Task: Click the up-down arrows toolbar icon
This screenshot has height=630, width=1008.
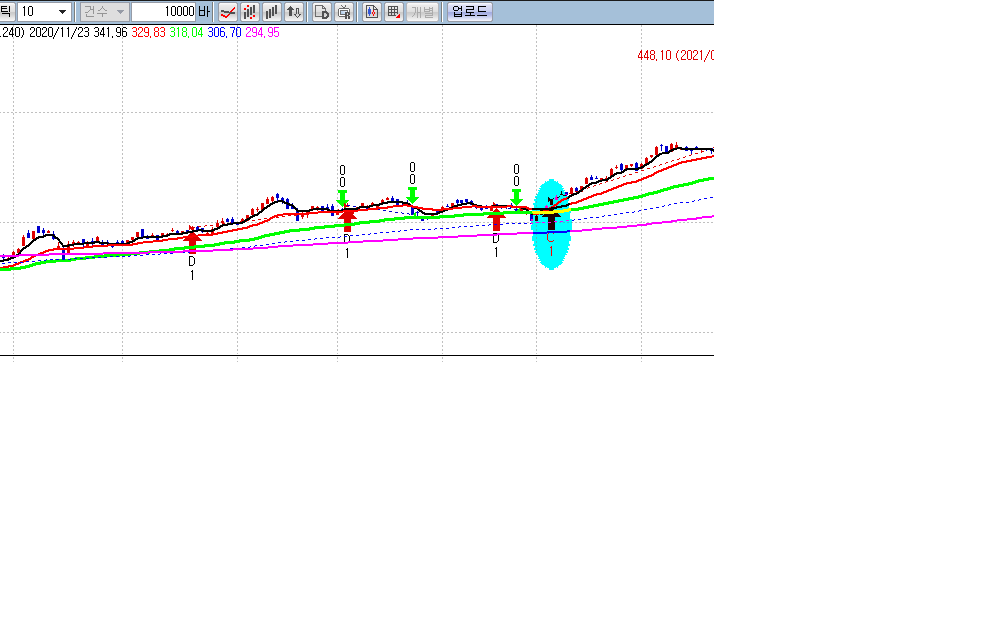Action: (x=293, y=12)
